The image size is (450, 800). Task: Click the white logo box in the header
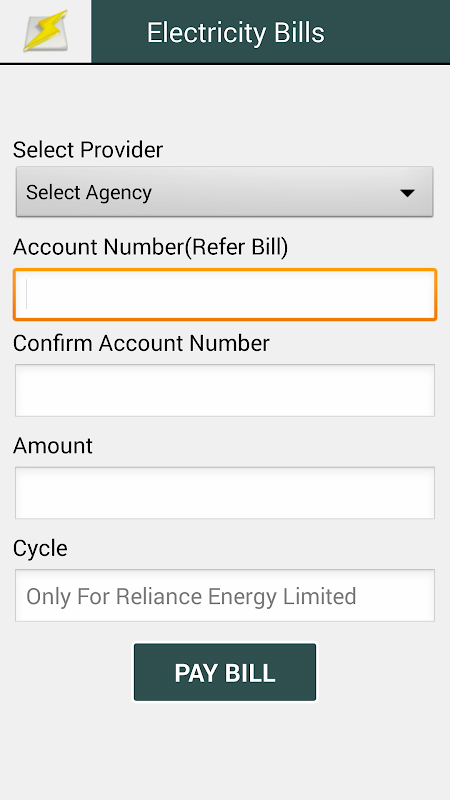tap(45, 31)
